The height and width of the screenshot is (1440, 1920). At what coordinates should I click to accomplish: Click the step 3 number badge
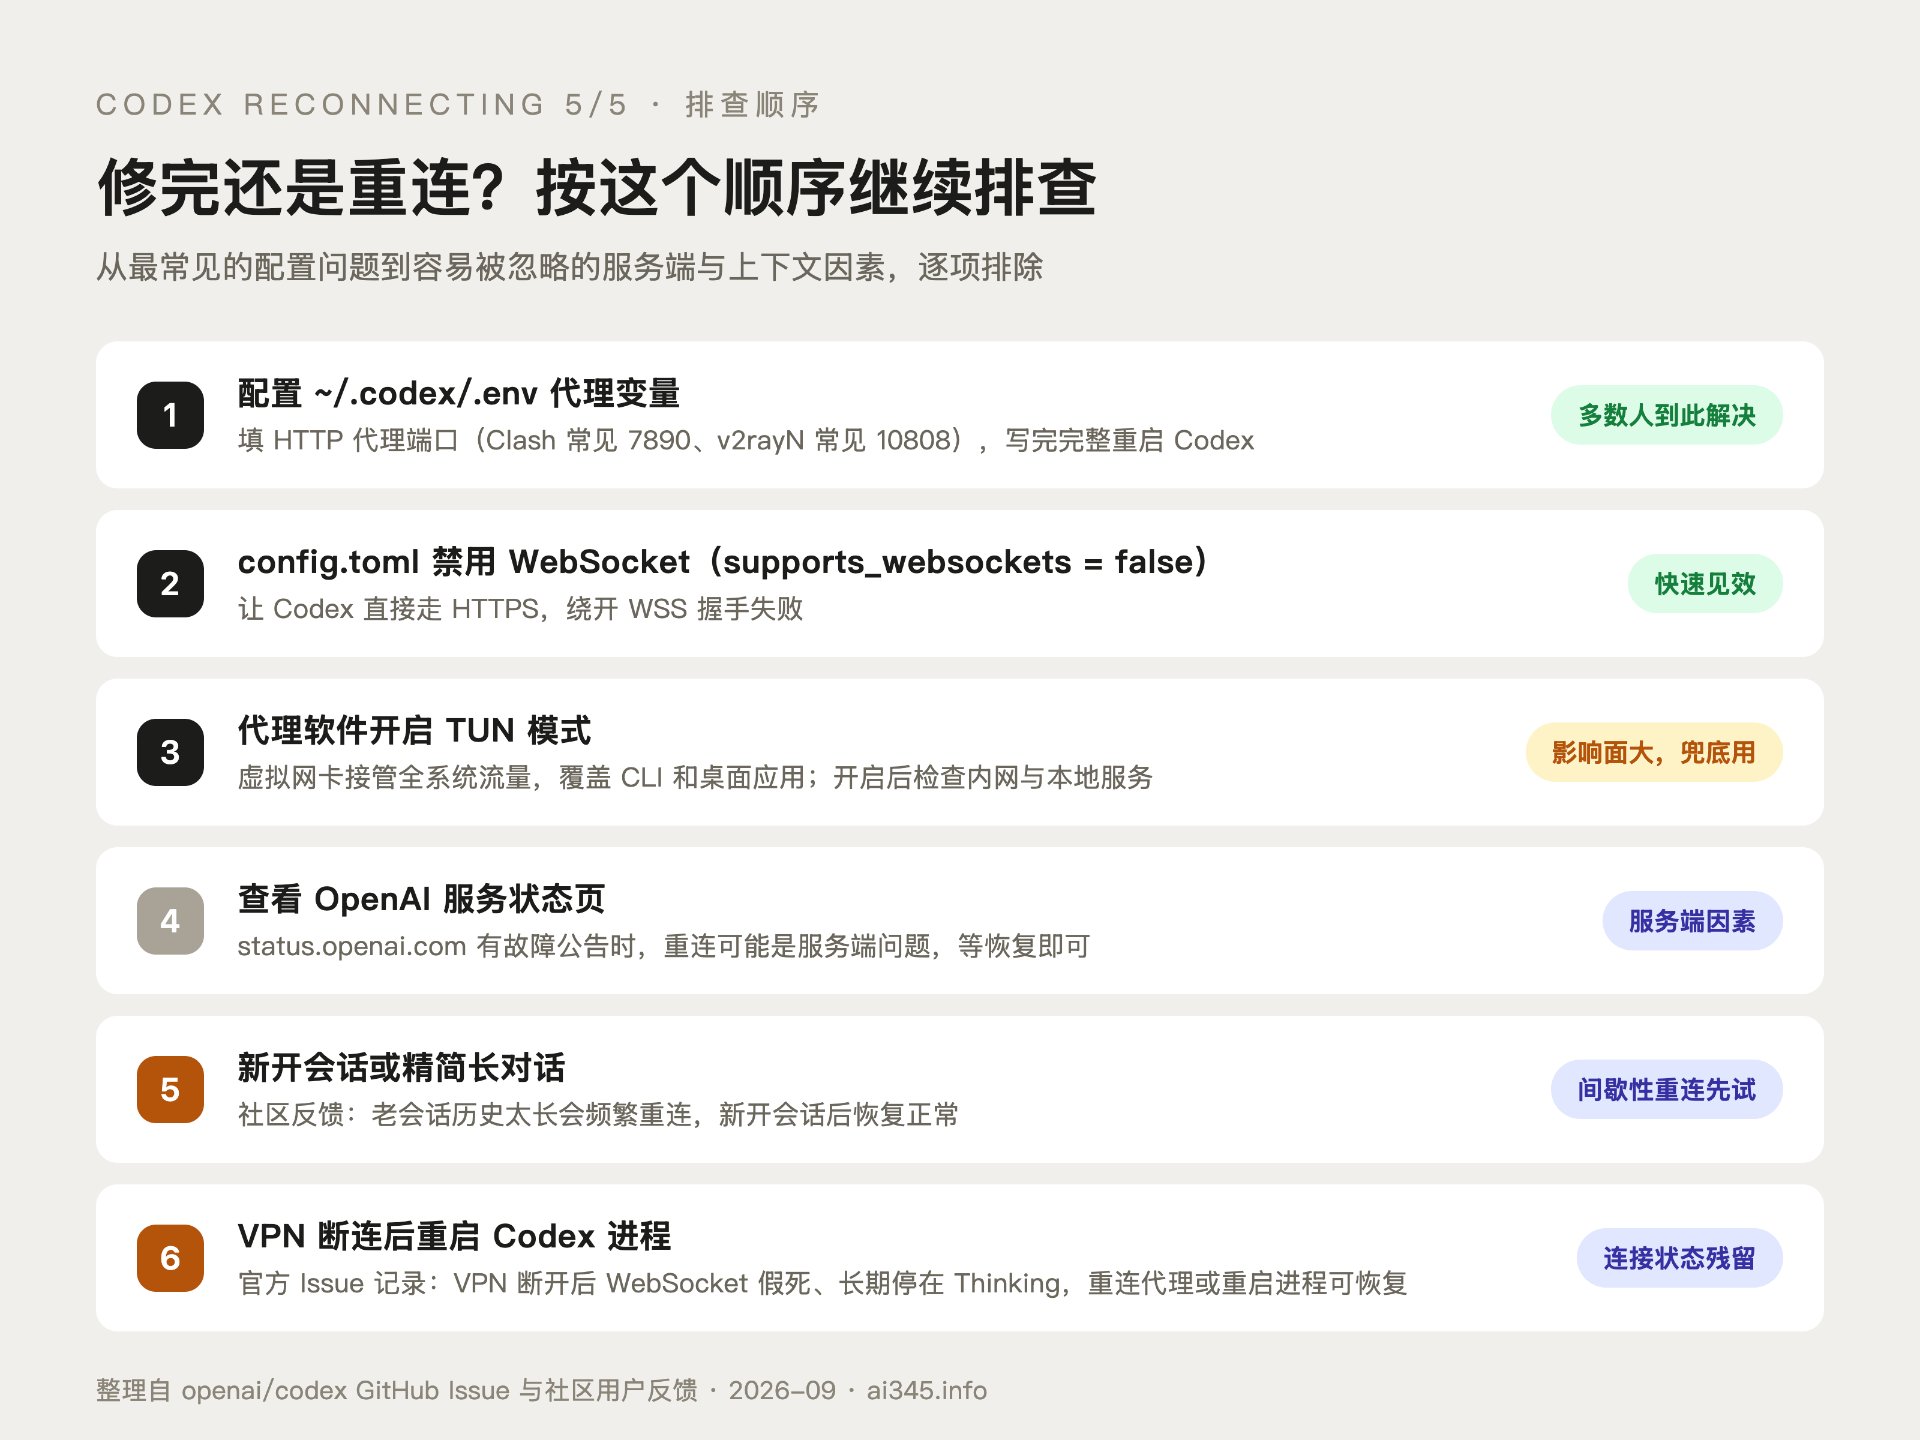pyautogui.click(x=170, y=752)
